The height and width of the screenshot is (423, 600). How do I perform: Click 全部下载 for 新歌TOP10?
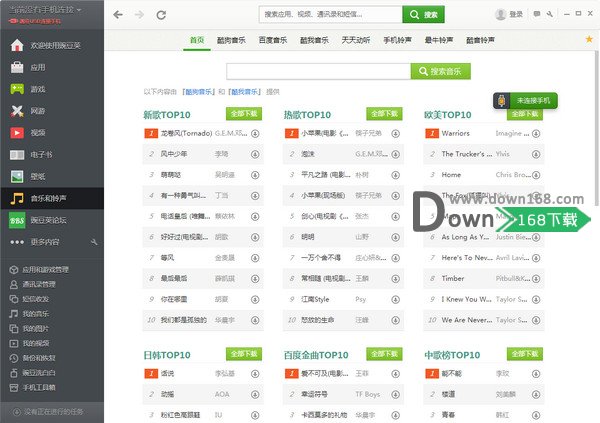coord(244,114)
